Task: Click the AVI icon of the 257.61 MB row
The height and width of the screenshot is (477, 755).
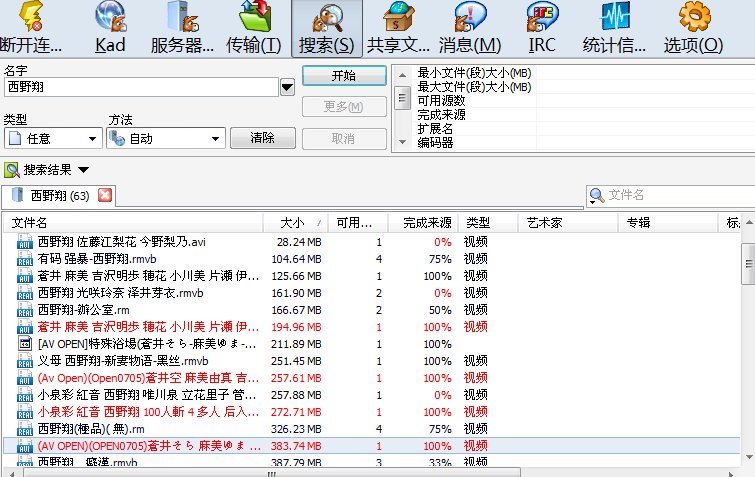Action: click(25, 378)
